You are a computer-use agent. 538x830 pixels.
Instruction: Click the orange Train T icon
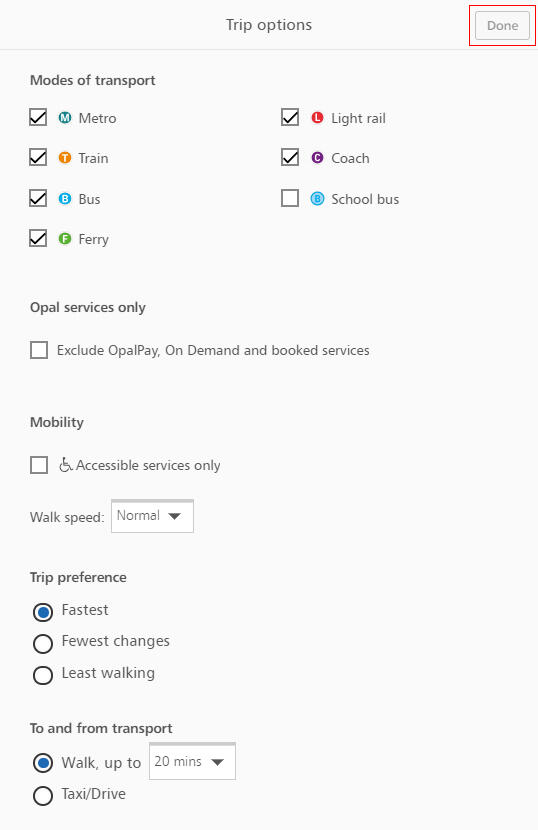click(65, 158)
